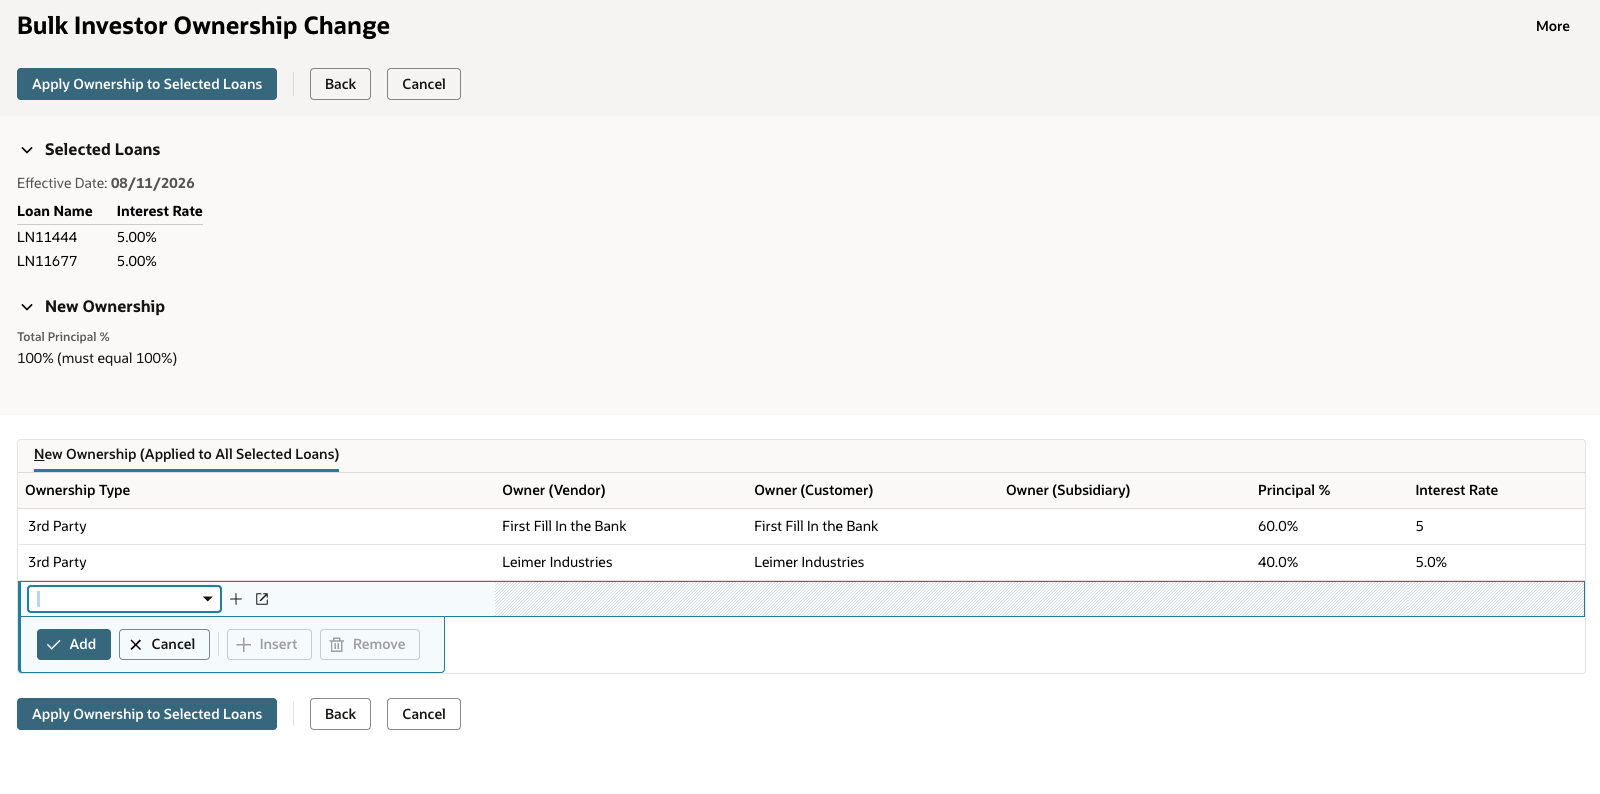Click the interest rate value 5 in the first ownership row
This screenshot has height=794, width=1600.
click(x=1419, y=526)
